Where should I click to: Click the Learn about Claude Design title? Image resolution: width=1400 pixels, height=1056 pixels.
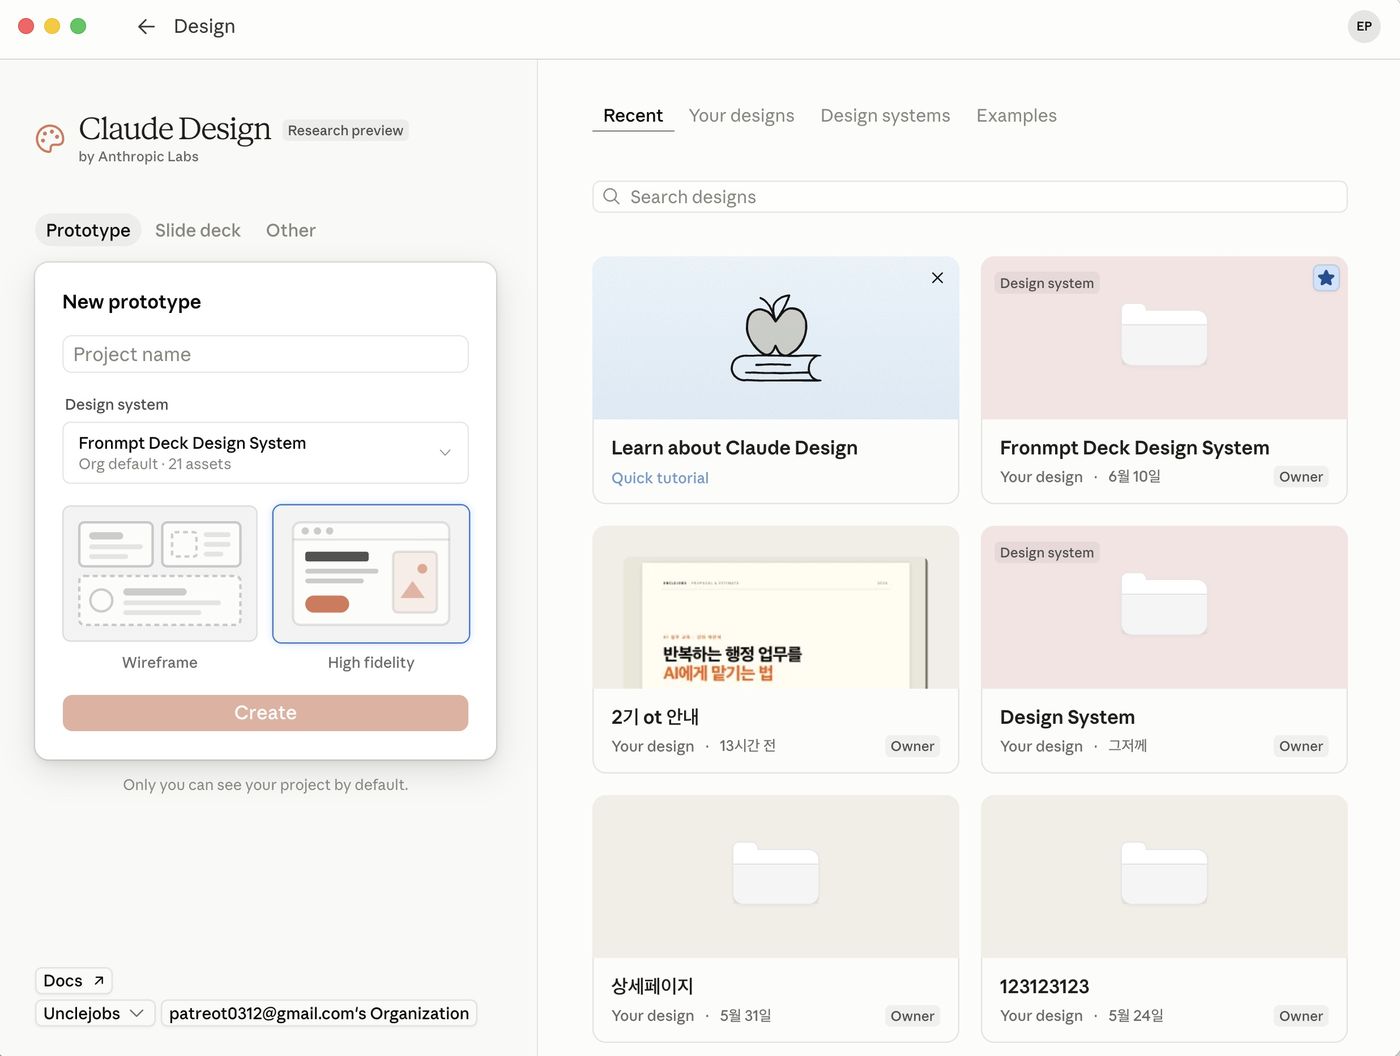point(734,448)
